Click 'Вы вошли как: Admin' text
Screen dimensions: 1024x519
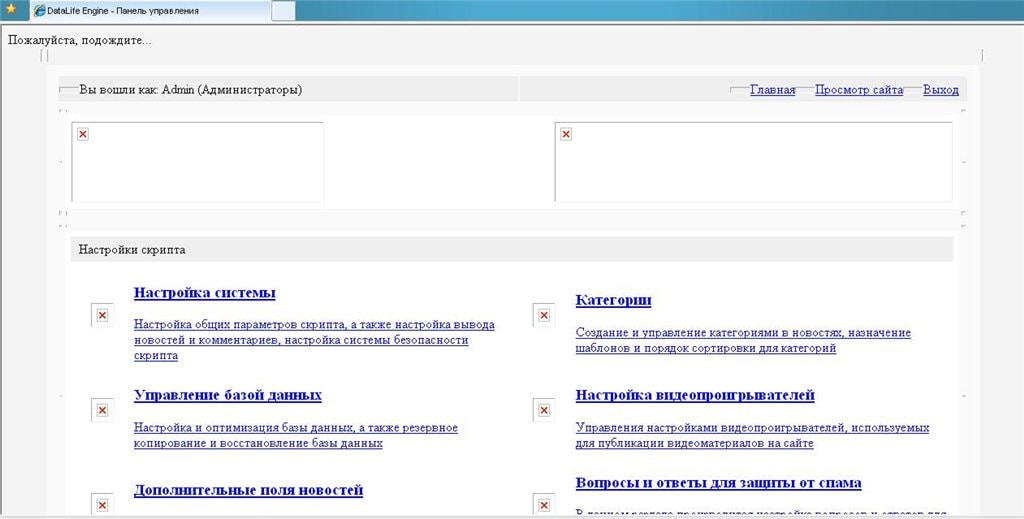[191, 90]
